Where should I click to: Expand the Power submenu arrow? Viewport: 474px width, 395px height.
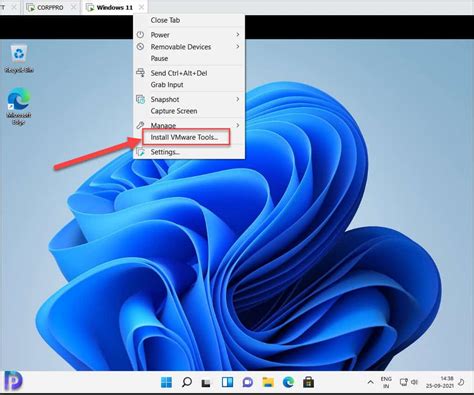pos(238,35)
